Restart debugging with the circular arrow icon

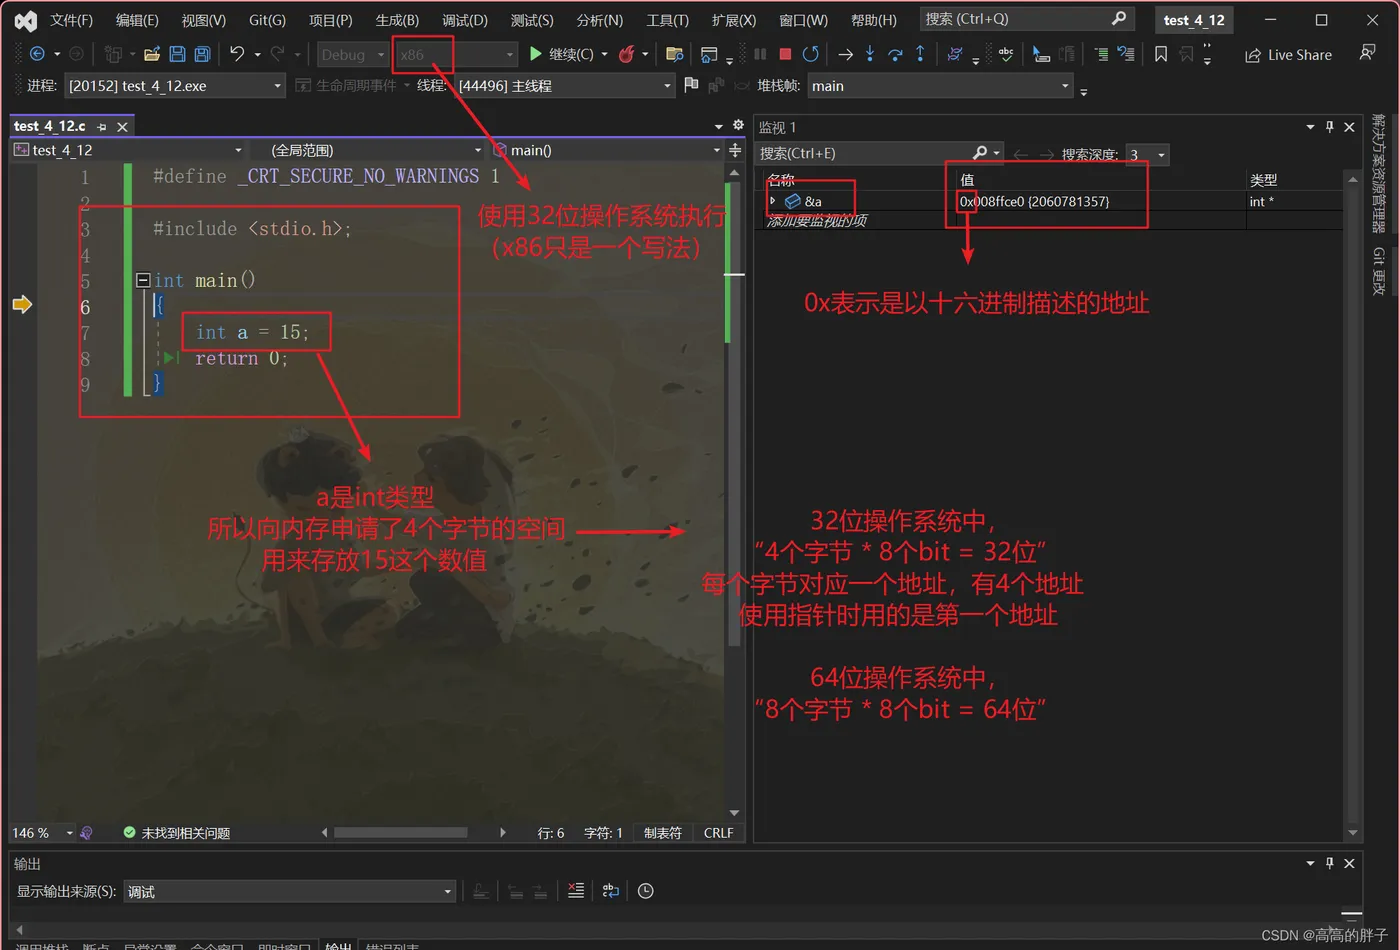(811, 54)
